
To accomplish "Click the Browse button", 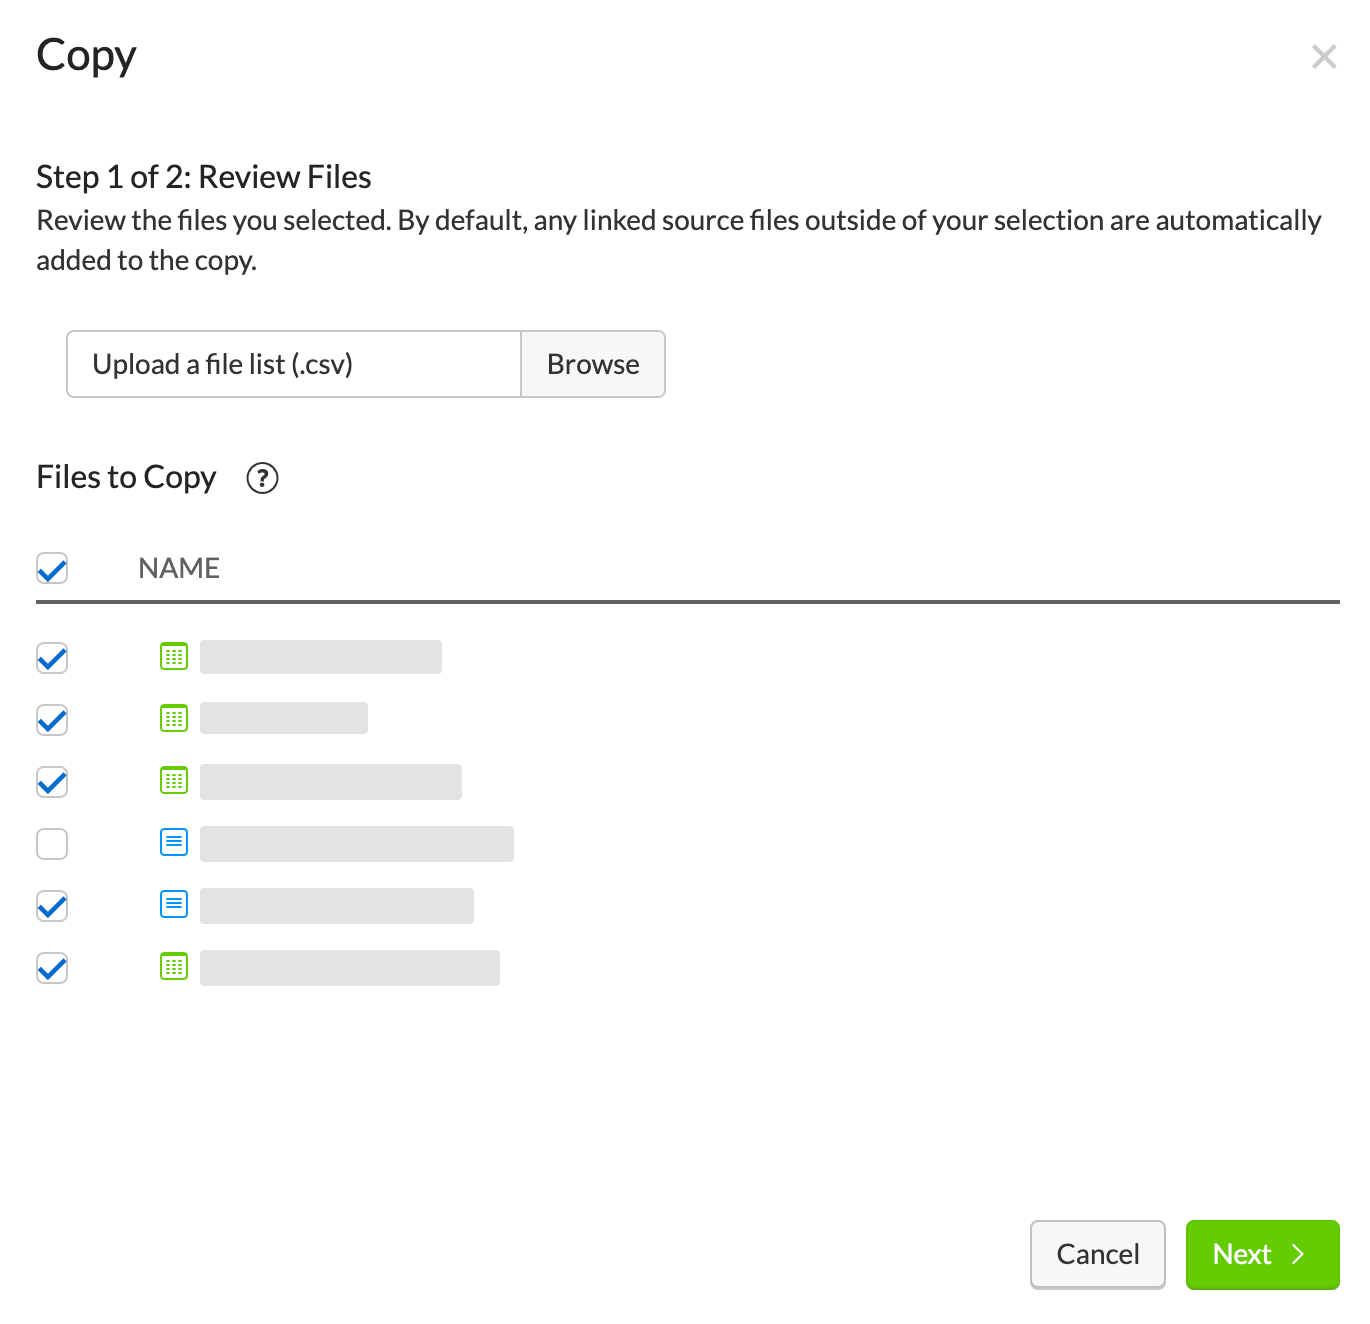I will [593, 364].
